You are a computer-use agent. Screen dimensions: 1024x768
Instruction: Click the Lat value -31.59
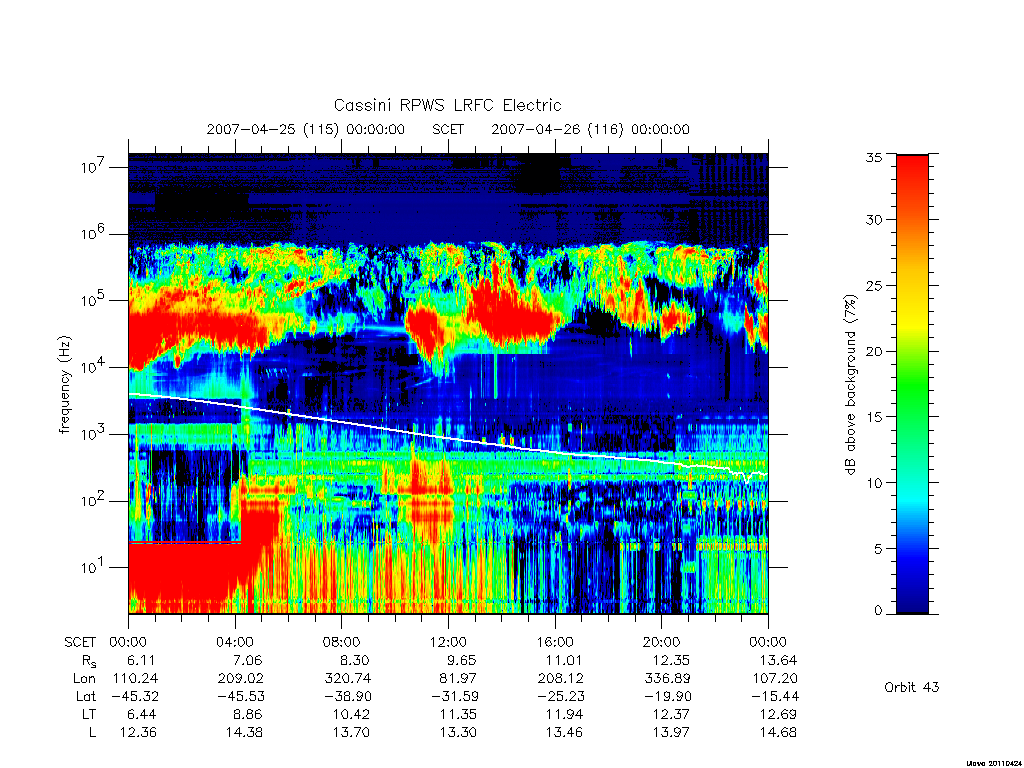tap(454, 696)
